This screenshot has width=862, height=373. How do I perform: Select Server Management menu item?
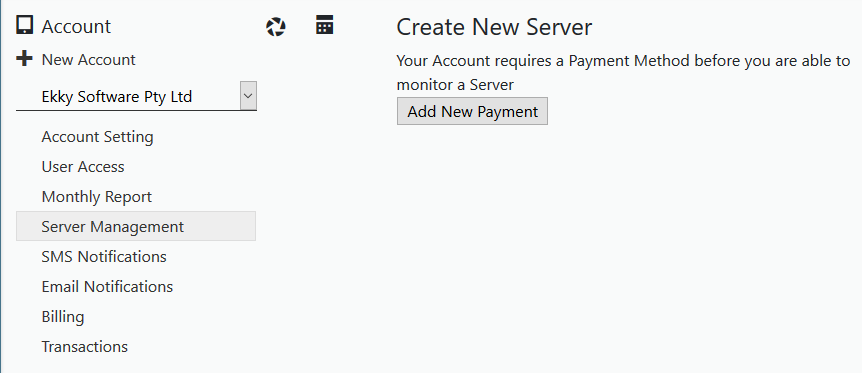[136, 226]
